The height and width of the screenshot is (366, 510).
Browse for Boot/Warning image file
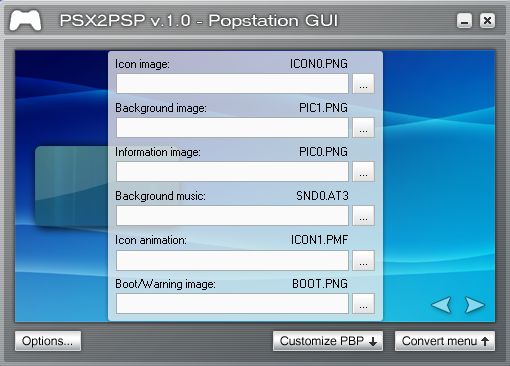(x=363, y=304)
